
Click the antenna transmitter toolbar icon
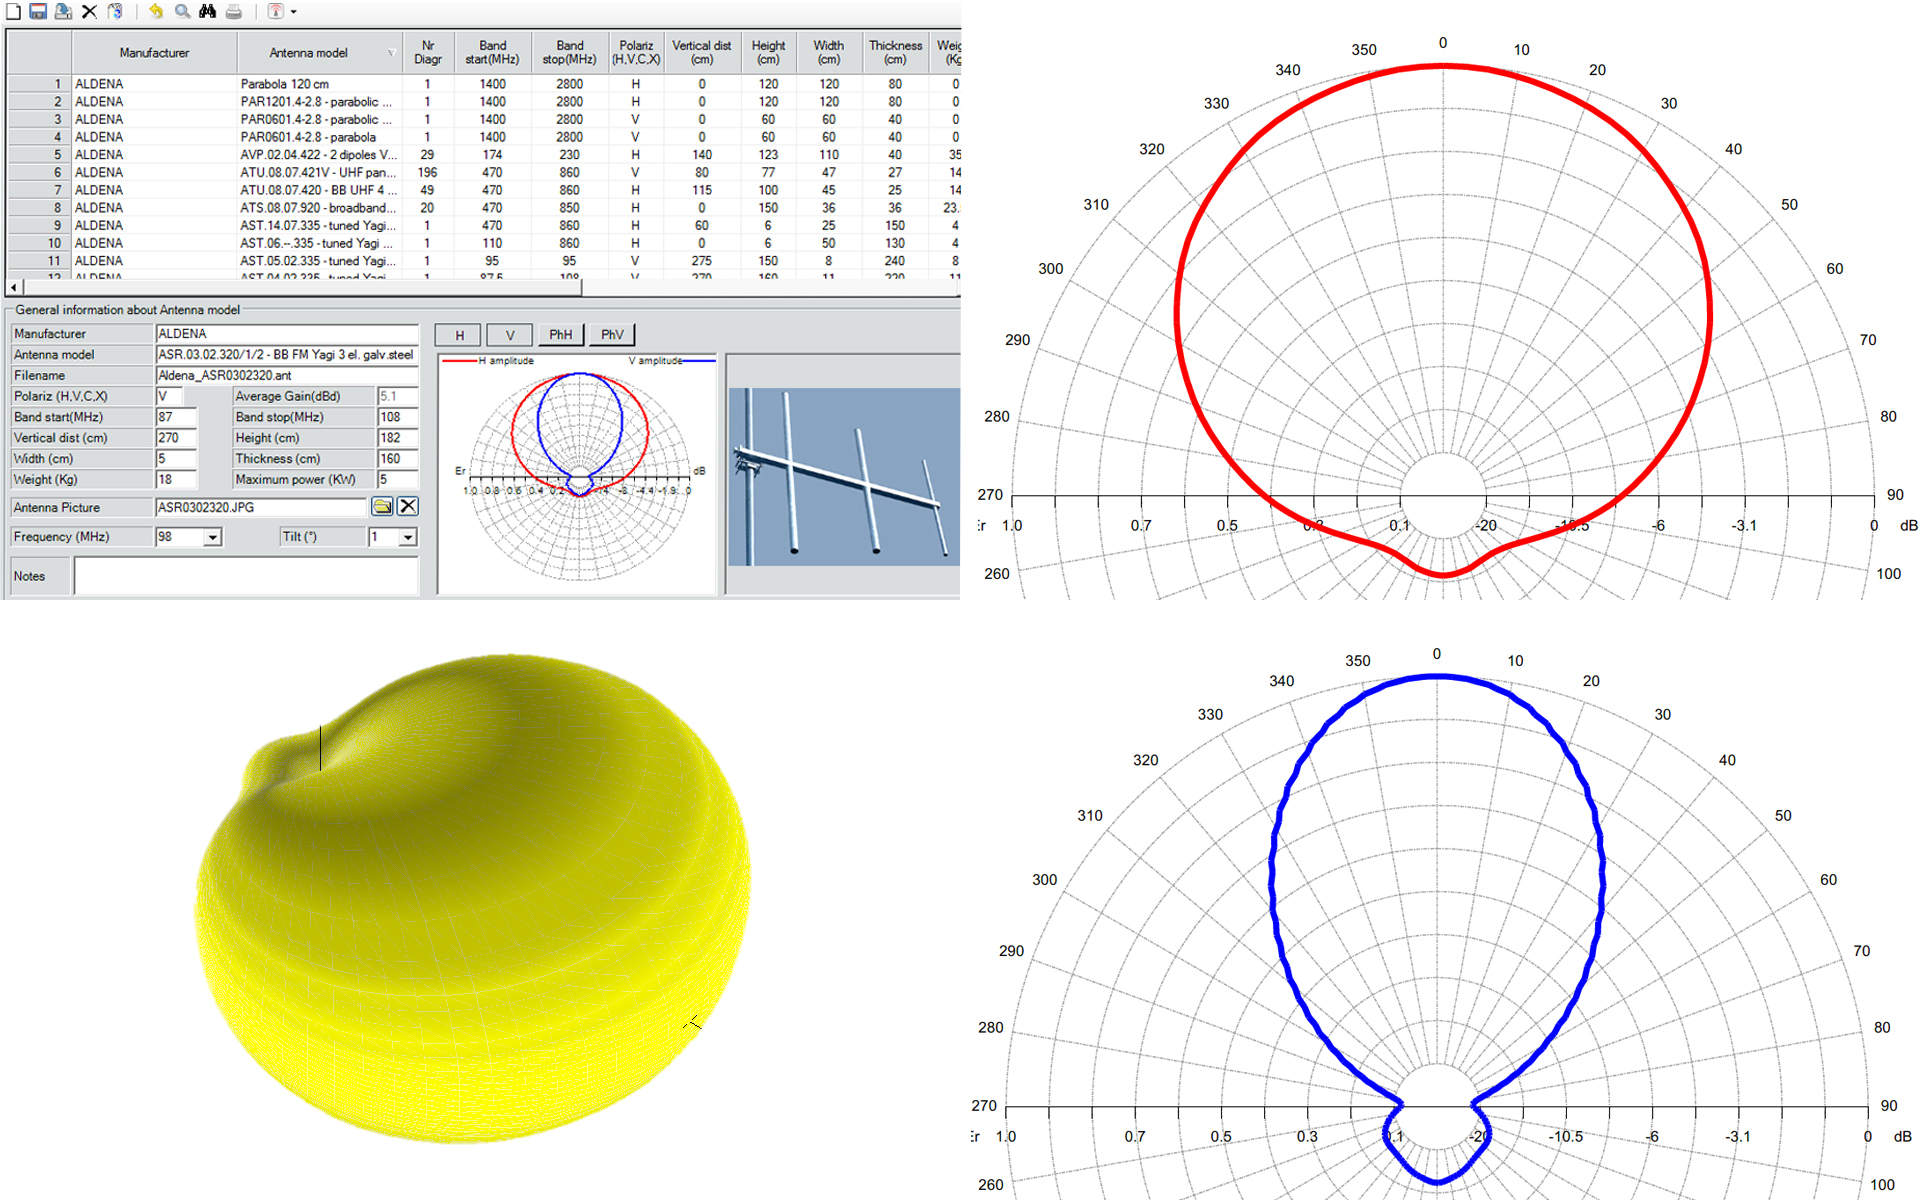pos(275,11)
